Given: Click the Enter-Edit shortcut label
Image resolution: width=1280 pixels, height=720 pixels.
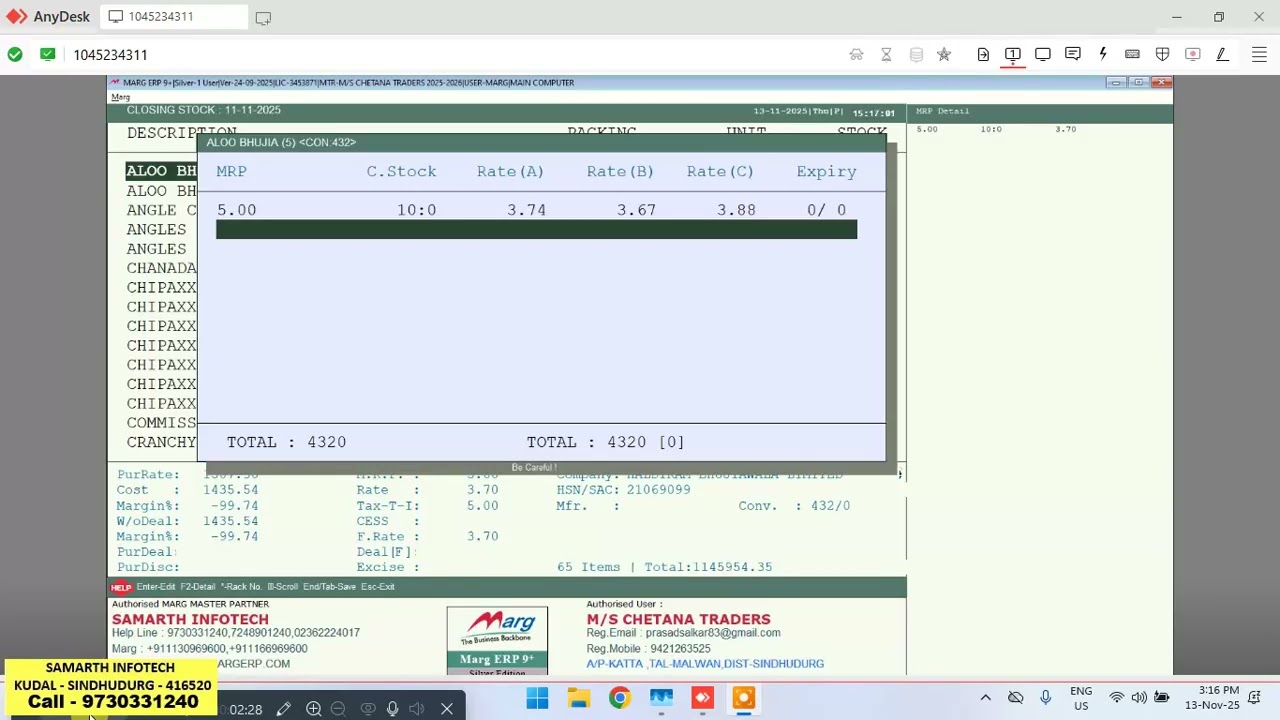Looking at the screenshot, I should click(x=156, y=587).
